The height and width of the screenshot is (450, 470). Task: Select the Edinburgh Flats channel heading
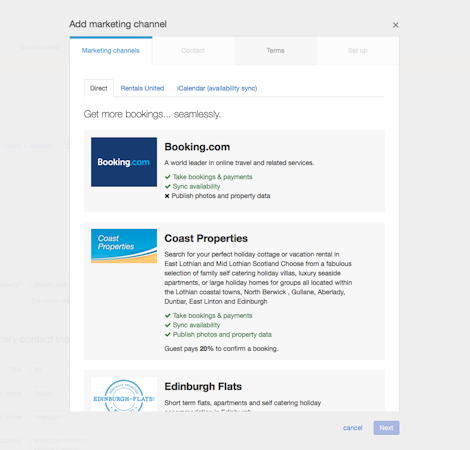coord(203,386)
